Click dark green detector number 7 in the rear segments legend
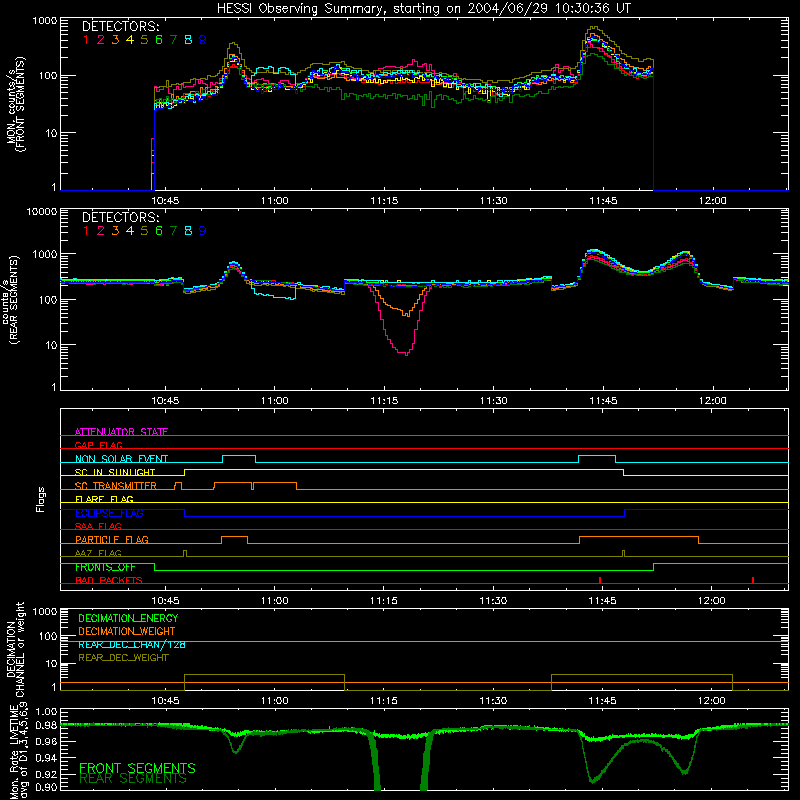This screenshot has height=800, width=800. (173, 231)
